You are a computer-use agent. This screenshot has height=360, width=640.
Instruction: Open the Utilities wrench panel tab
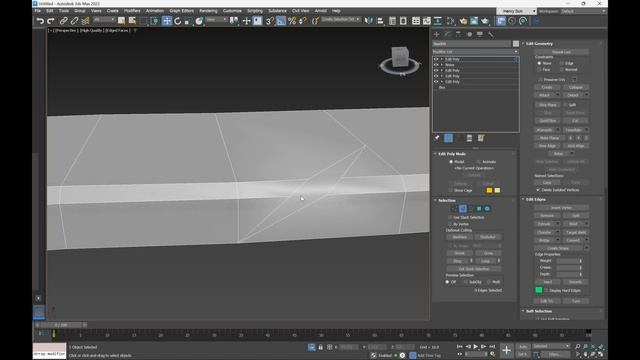491,34
